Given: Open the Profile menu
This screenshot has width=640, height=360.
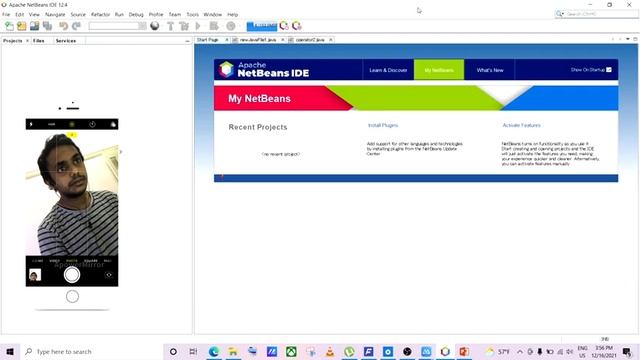Looking at the screenshot, I should tap(156, 14).
